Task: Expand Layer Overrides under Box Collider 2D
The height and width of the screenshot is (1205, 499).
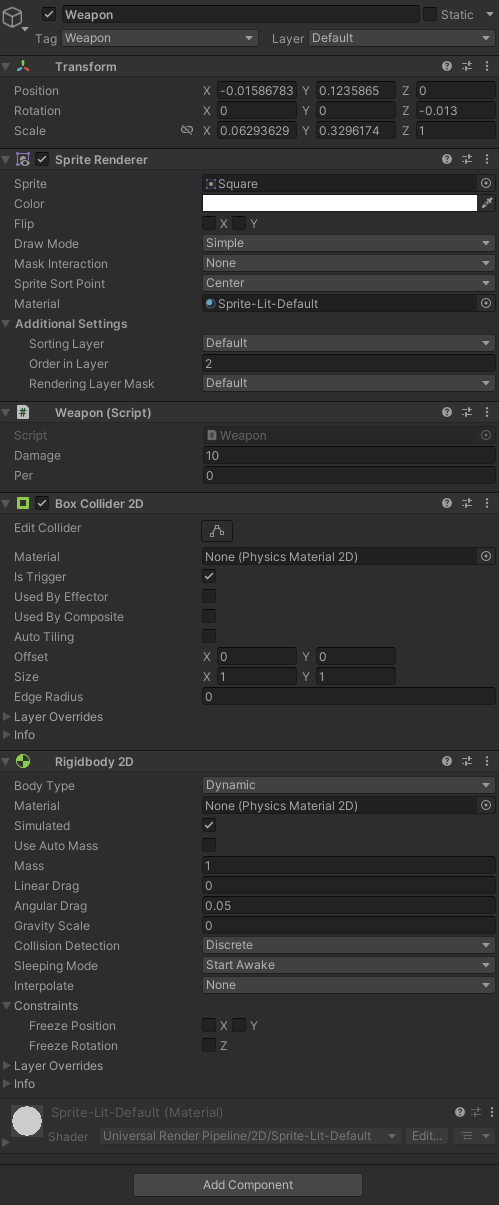Action: pyautogui.click(x=58, y=716)
